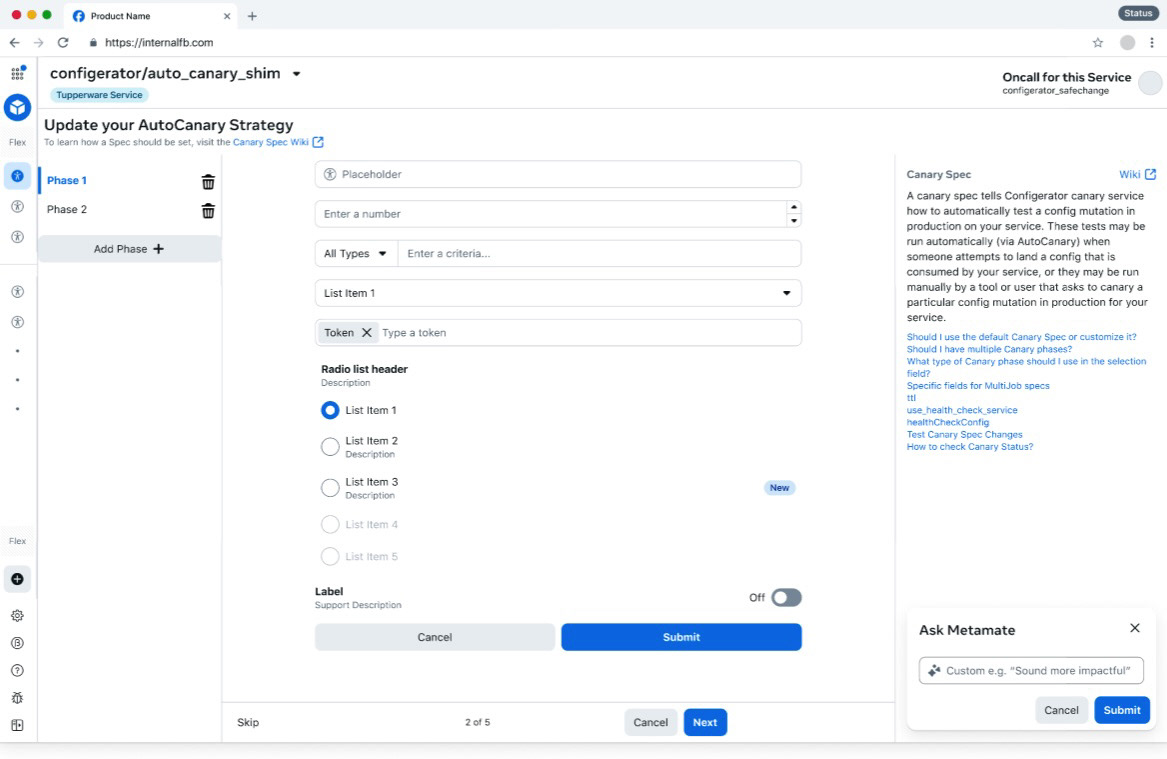Screen dimensions: 1167x759
Task: Open the All Types dropdown
Action: click(356, 254)
